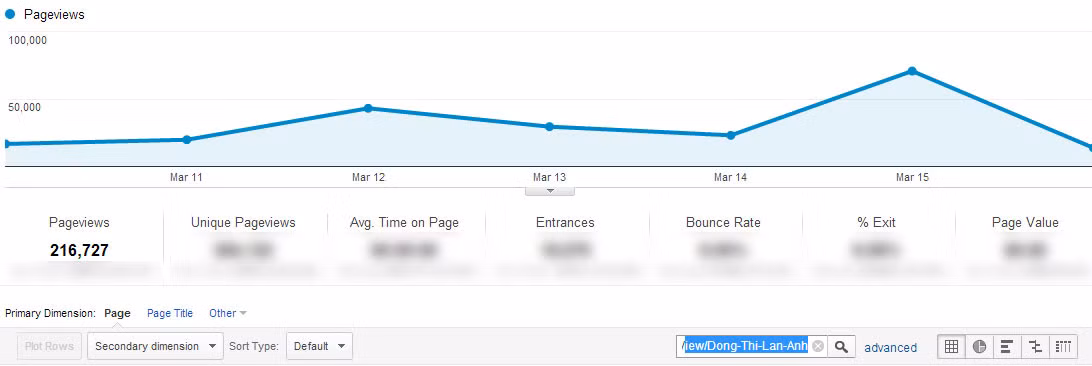
Task: Click the Mar 12 axis date label
Action: (x=368, y=177)
